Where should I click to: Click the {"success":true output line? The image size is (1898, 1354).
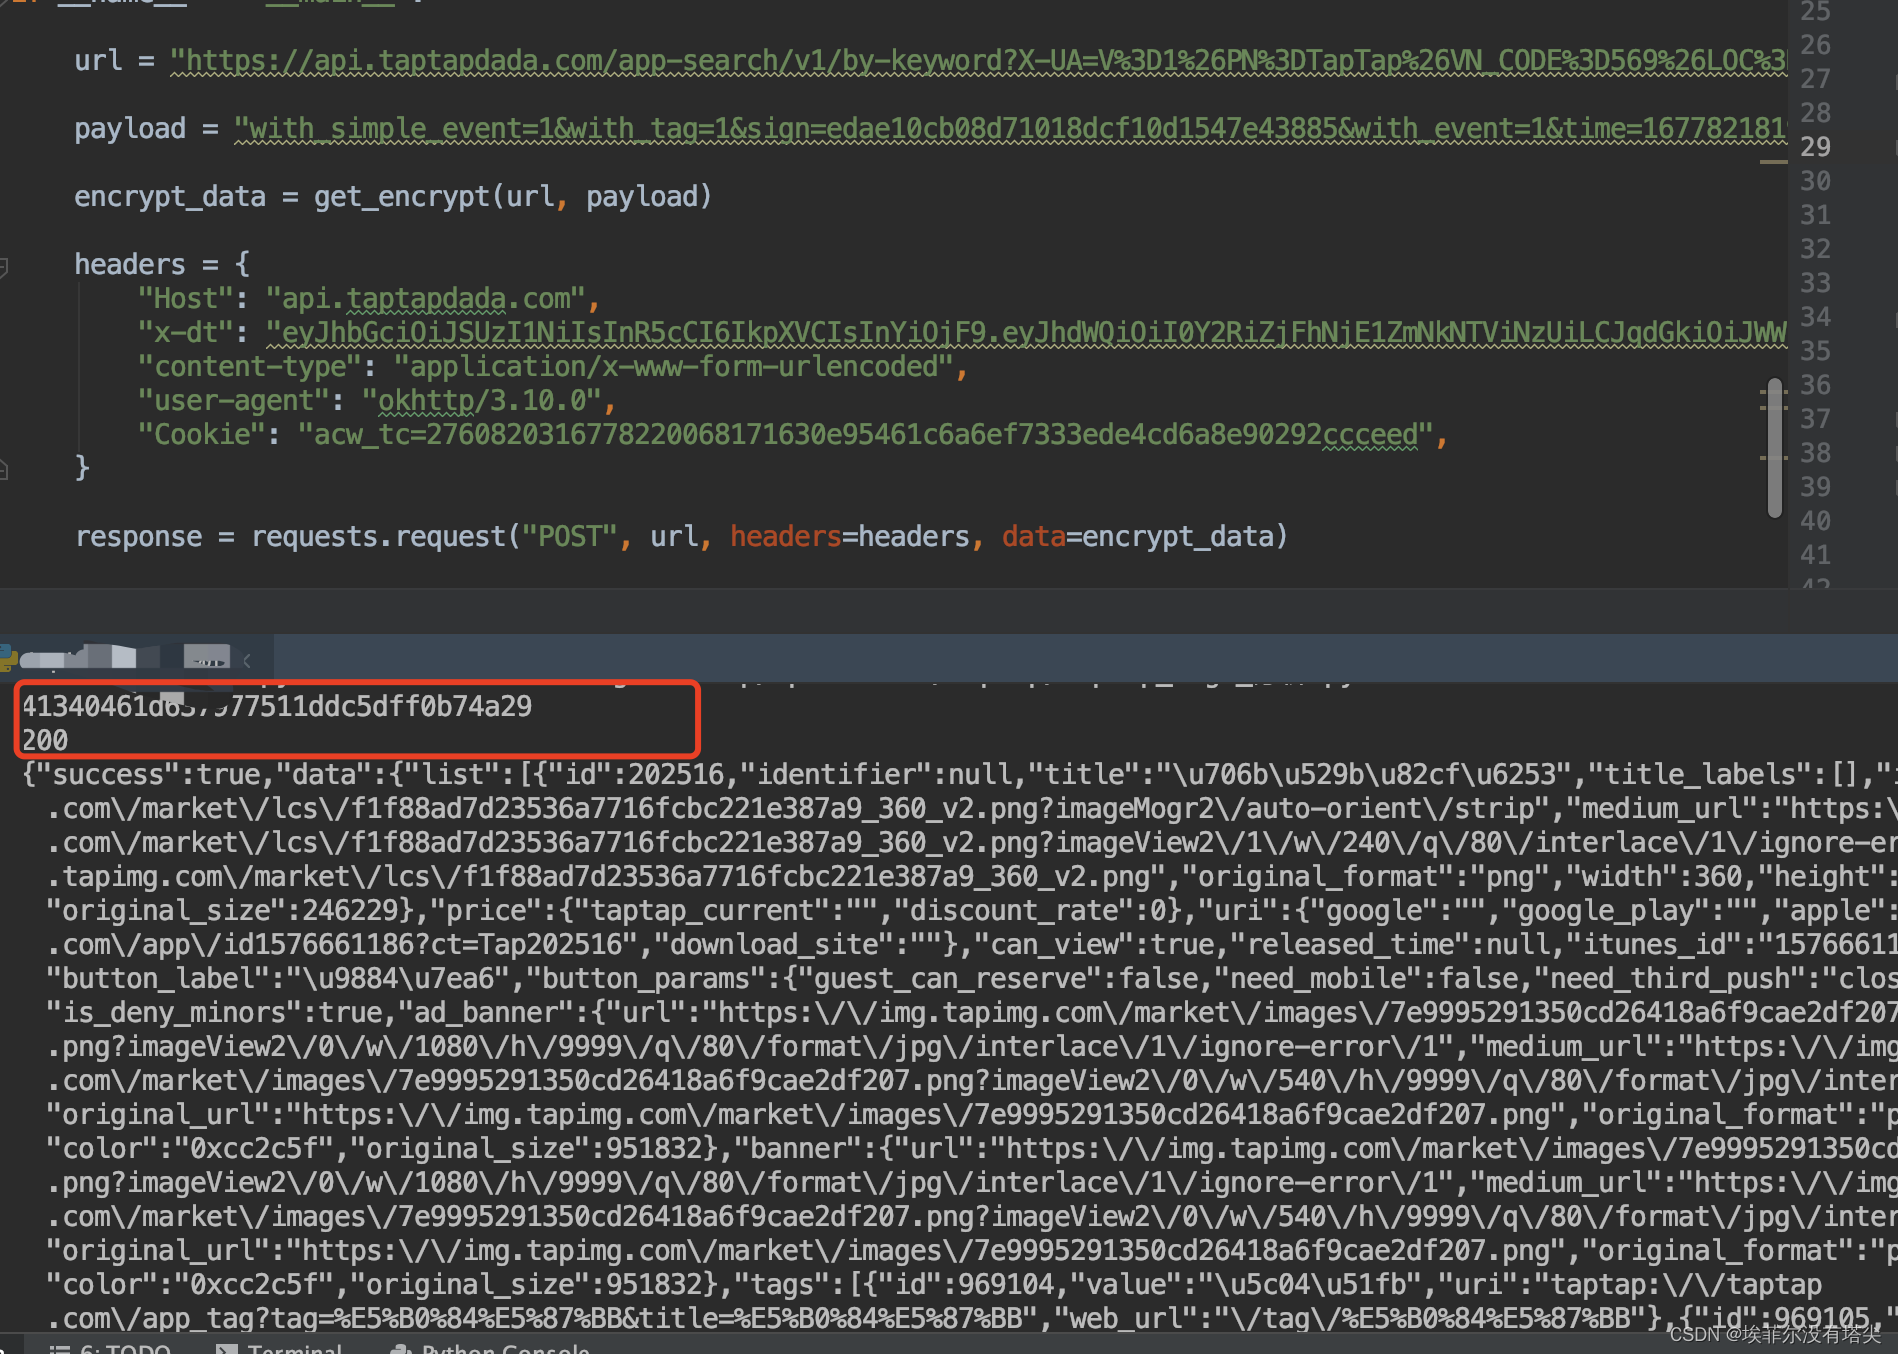959,774
